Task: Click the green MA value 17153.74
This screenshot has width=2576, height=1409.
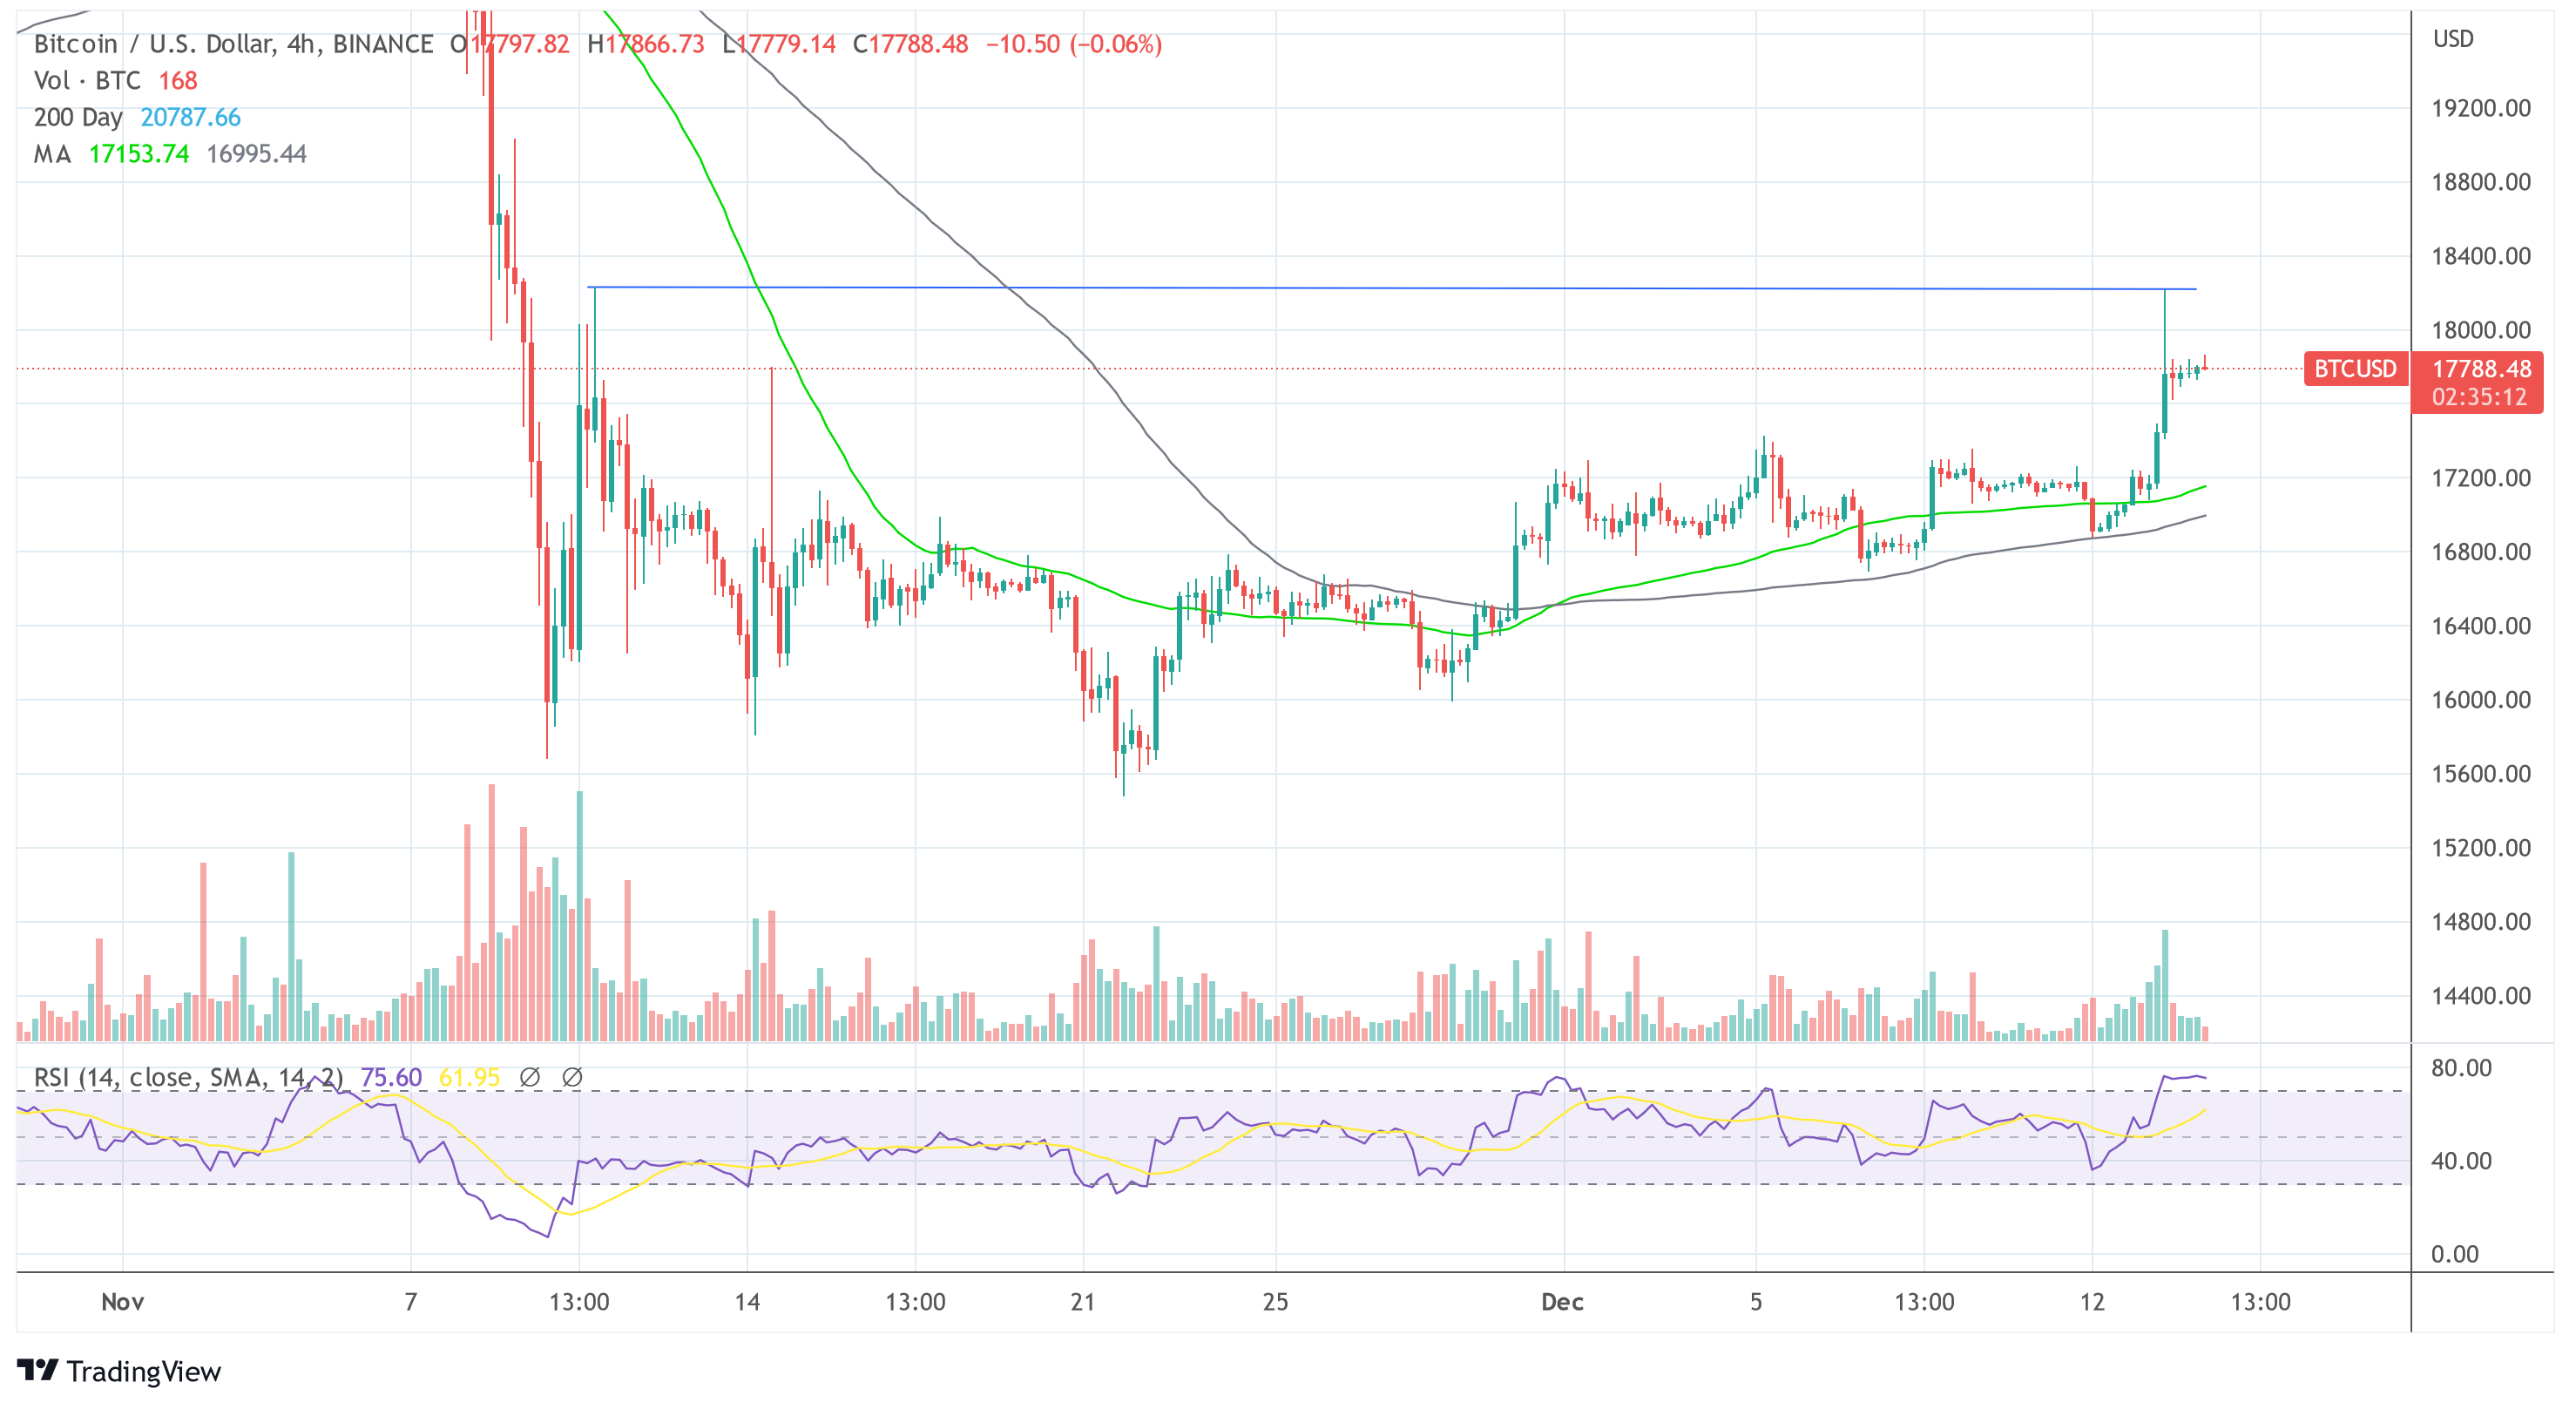Action: [139, 154]
